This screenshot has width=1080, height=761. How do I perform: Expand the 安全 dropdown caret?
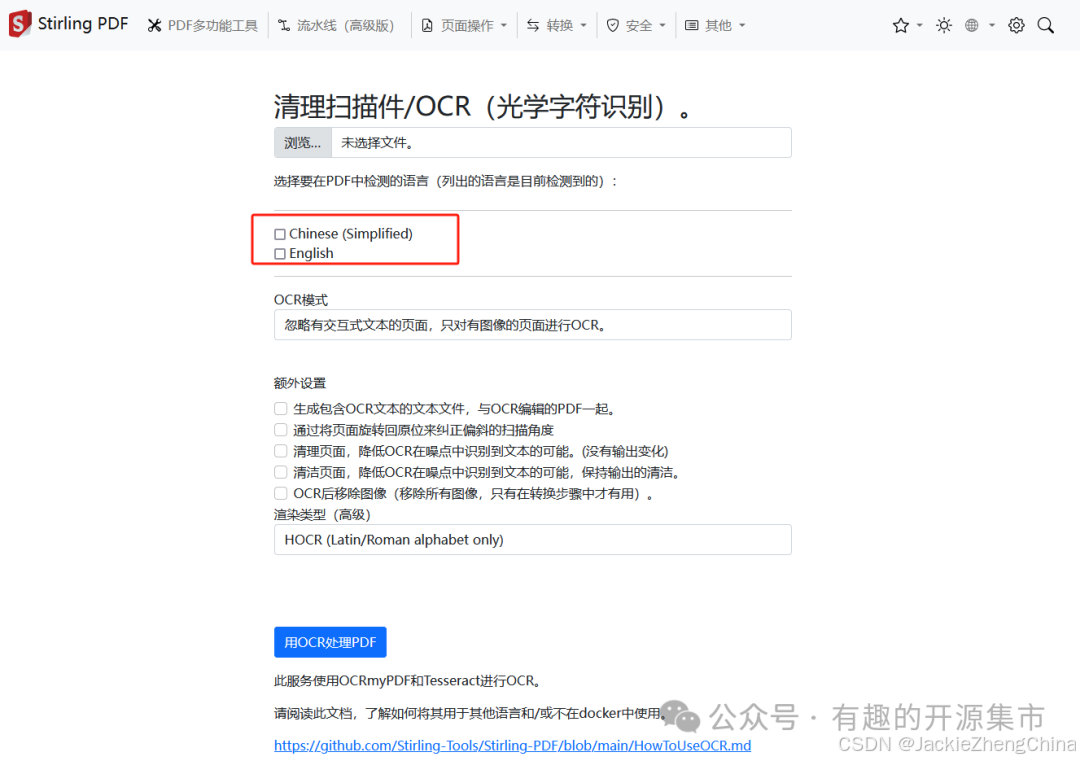(x=663, y=25)
